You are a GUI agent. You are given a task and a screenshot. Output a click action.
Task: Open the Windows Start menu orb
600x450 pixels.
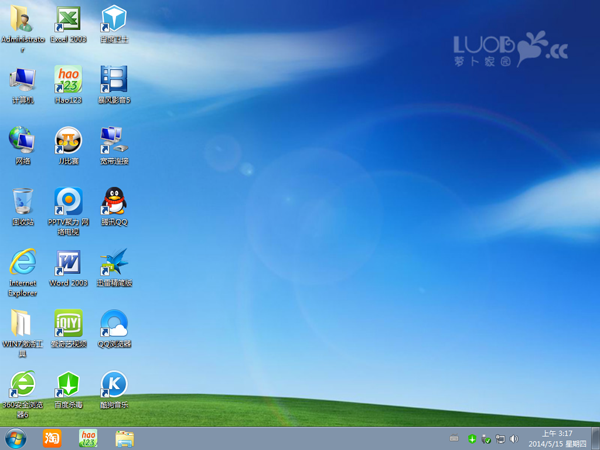(16, 439)
